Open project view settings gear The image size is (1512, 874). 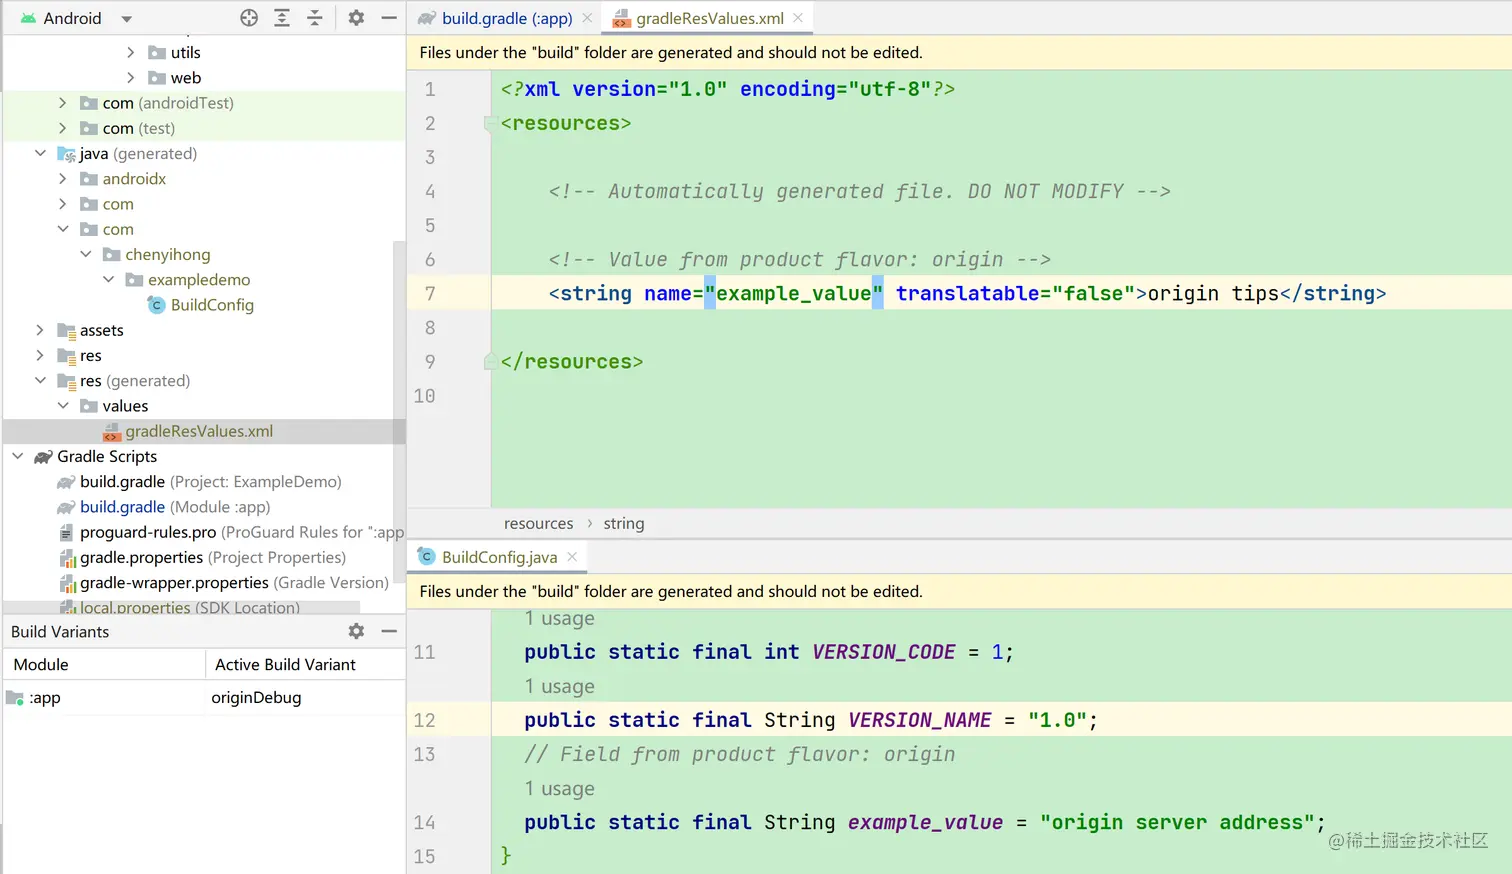pyautogui.click(x=356, y=18)
